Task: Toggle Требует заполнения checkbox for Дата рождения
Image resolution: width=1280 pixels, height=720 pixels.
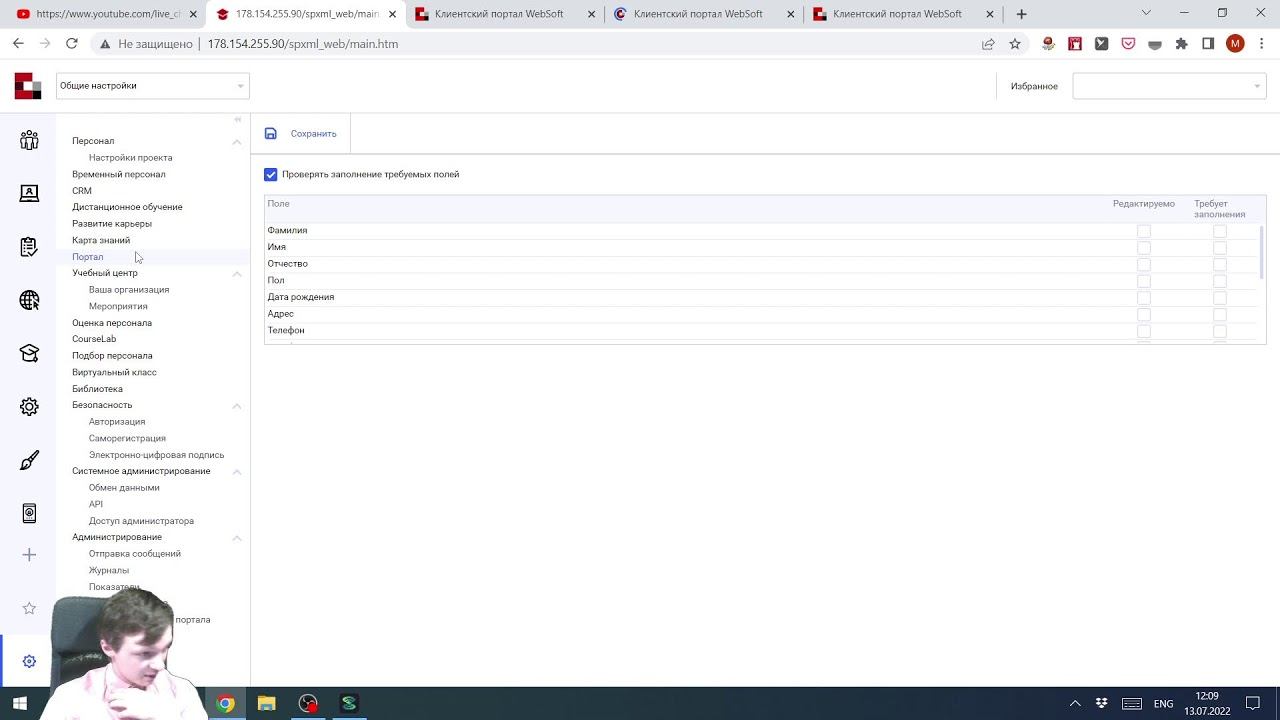Action: [1220, 298]
